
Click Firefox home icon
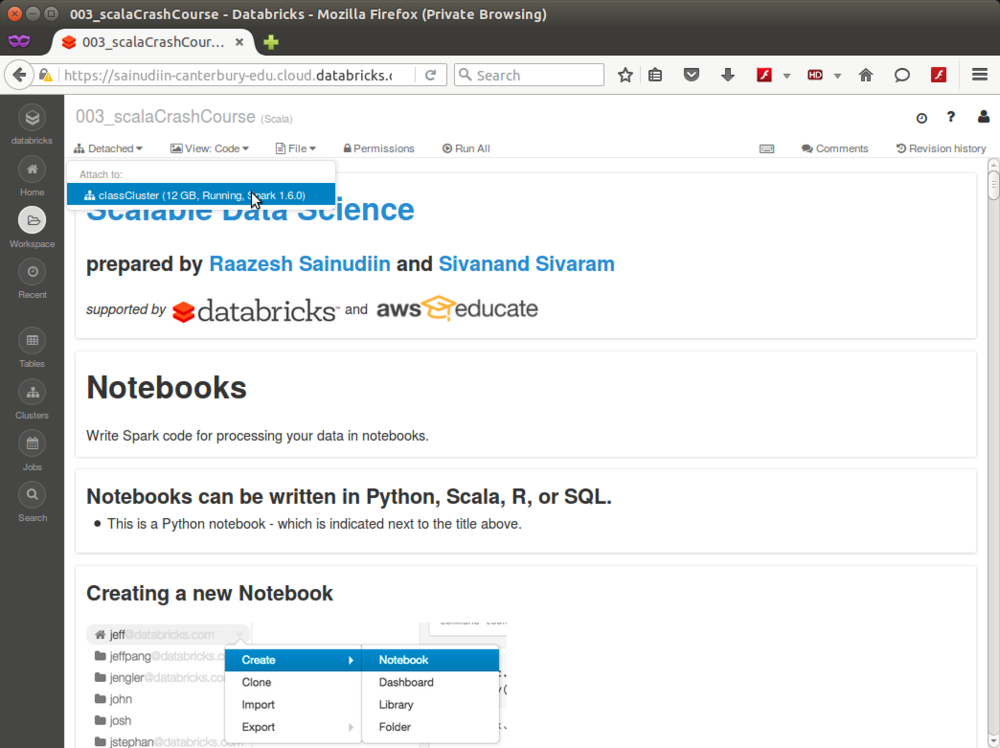[865, 75]
